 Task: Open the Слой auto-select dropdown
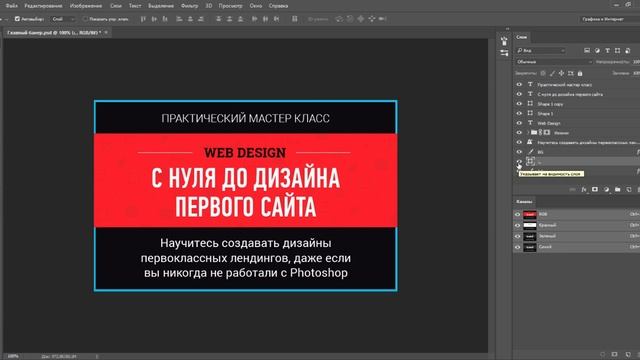(x=63, y=19)
